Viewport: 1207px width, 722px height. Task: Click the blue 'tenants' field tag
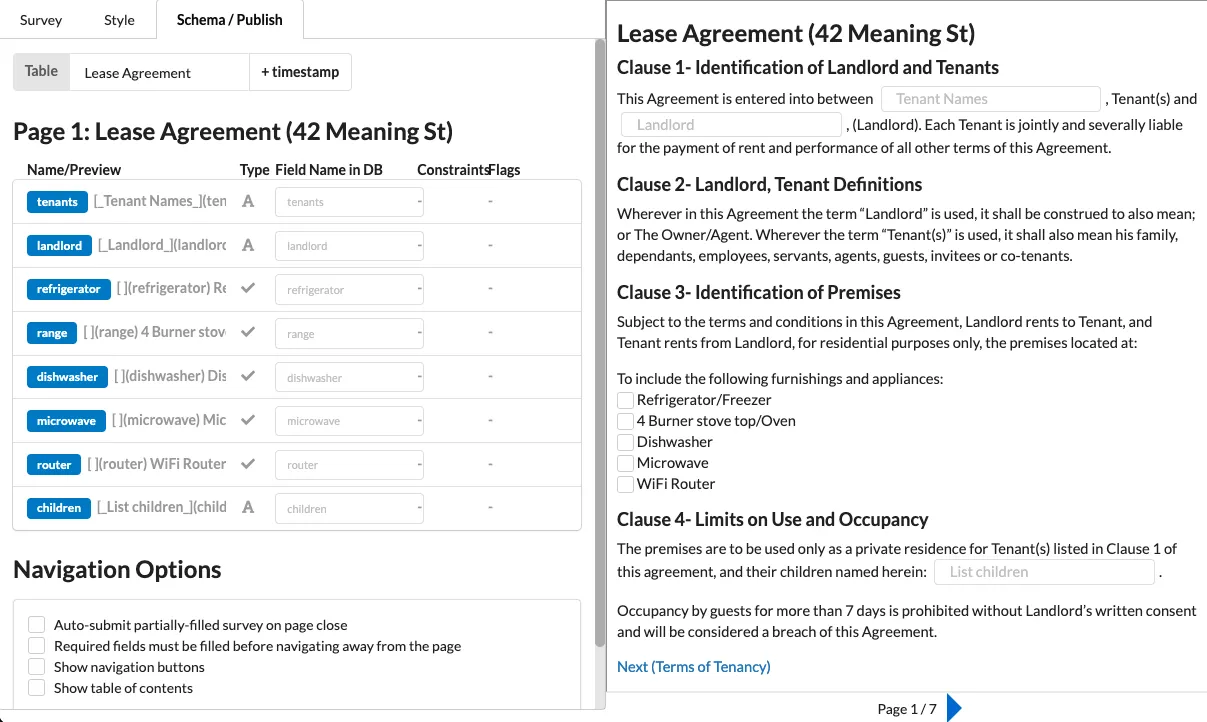[x=57, y=202]
